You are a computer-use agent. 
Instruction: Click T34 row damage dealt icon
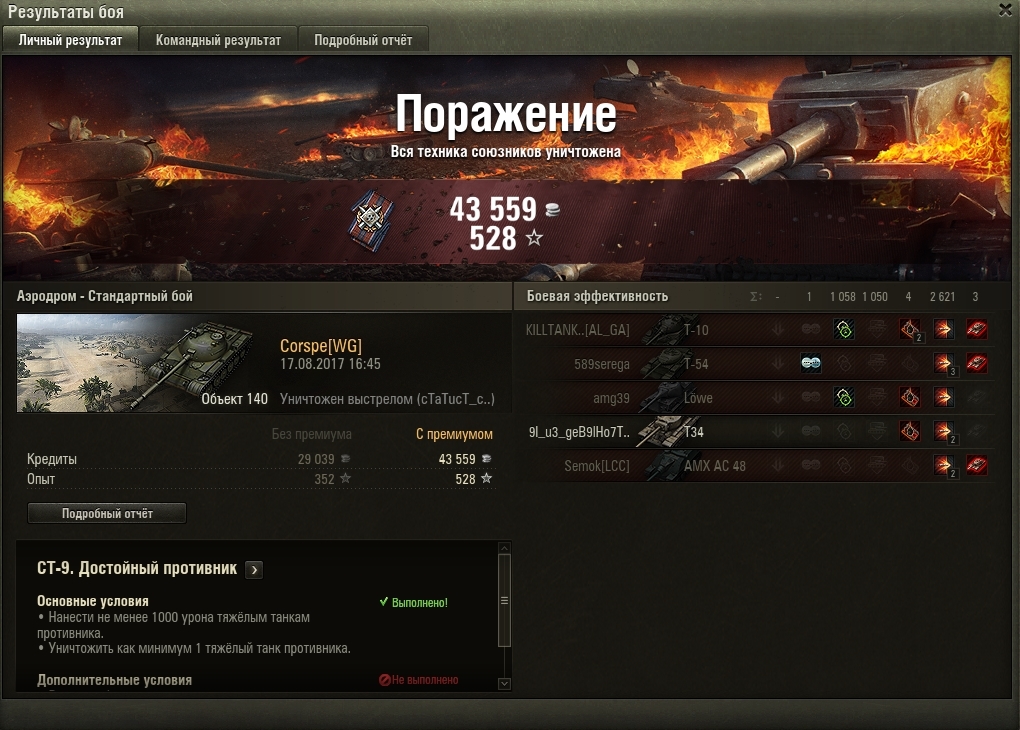click(x=943, y=431)
